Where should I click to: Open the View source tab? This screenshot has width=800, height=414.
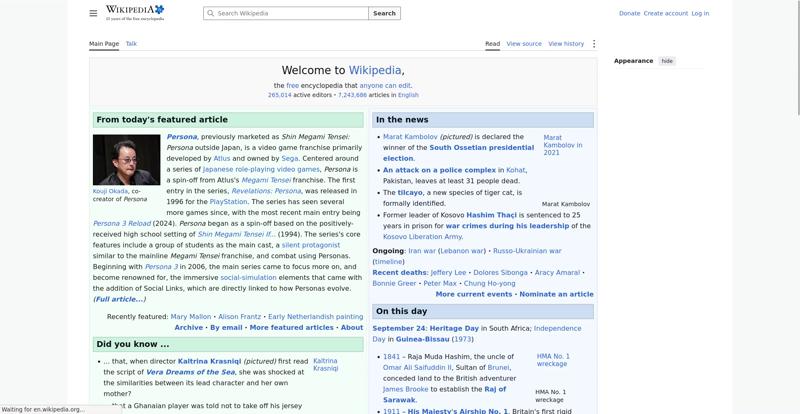[524, 44]
